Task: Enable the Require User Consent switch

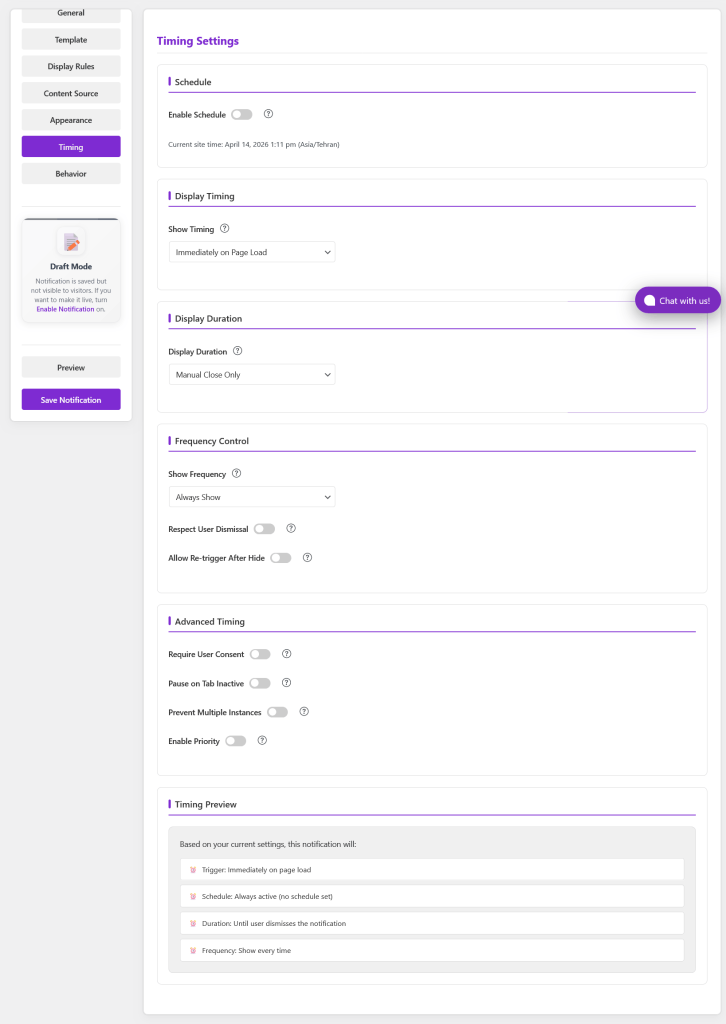Action: click(x=260, y=654)
